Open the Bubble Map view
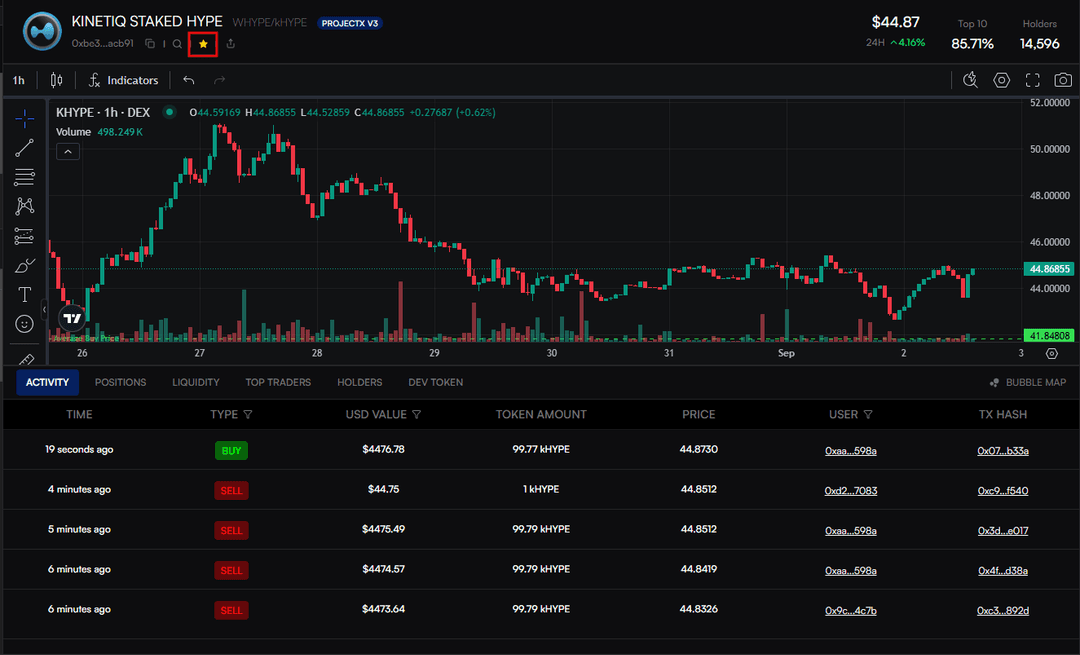1080x655 pixels. [x=1027, y=382]
